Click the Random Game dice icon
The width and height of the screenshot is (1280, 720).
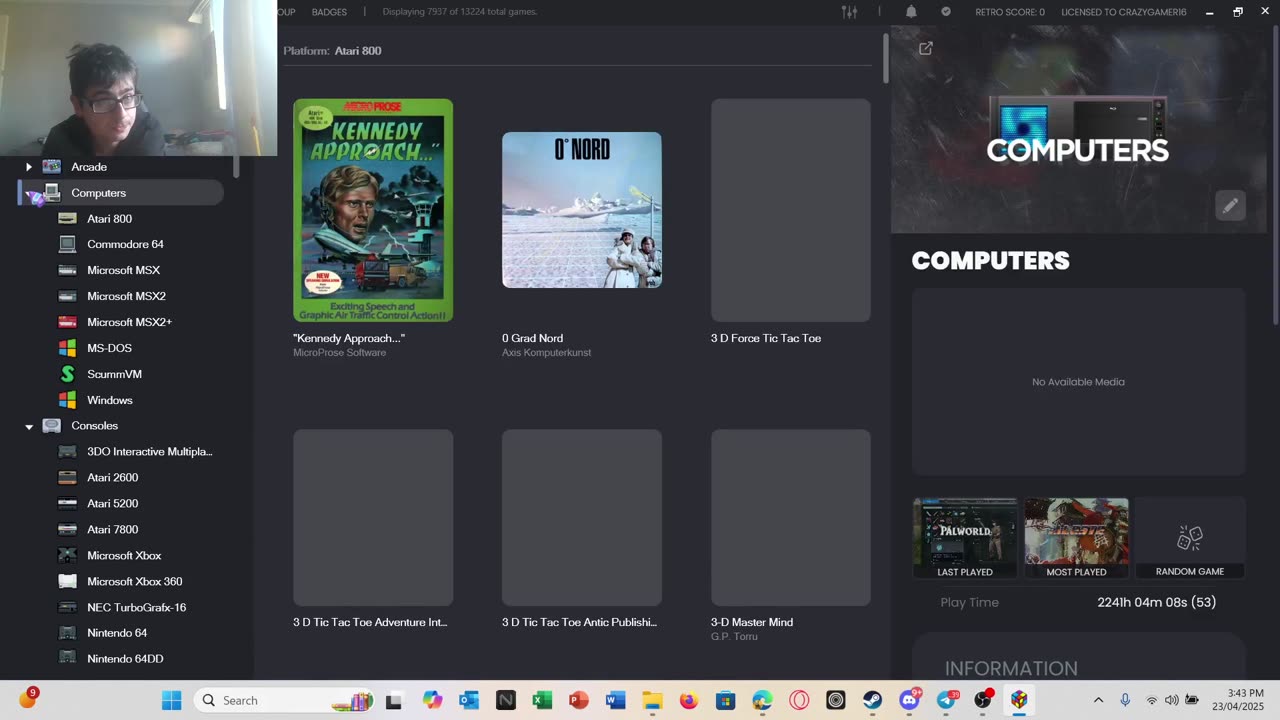pos(1189,538)
